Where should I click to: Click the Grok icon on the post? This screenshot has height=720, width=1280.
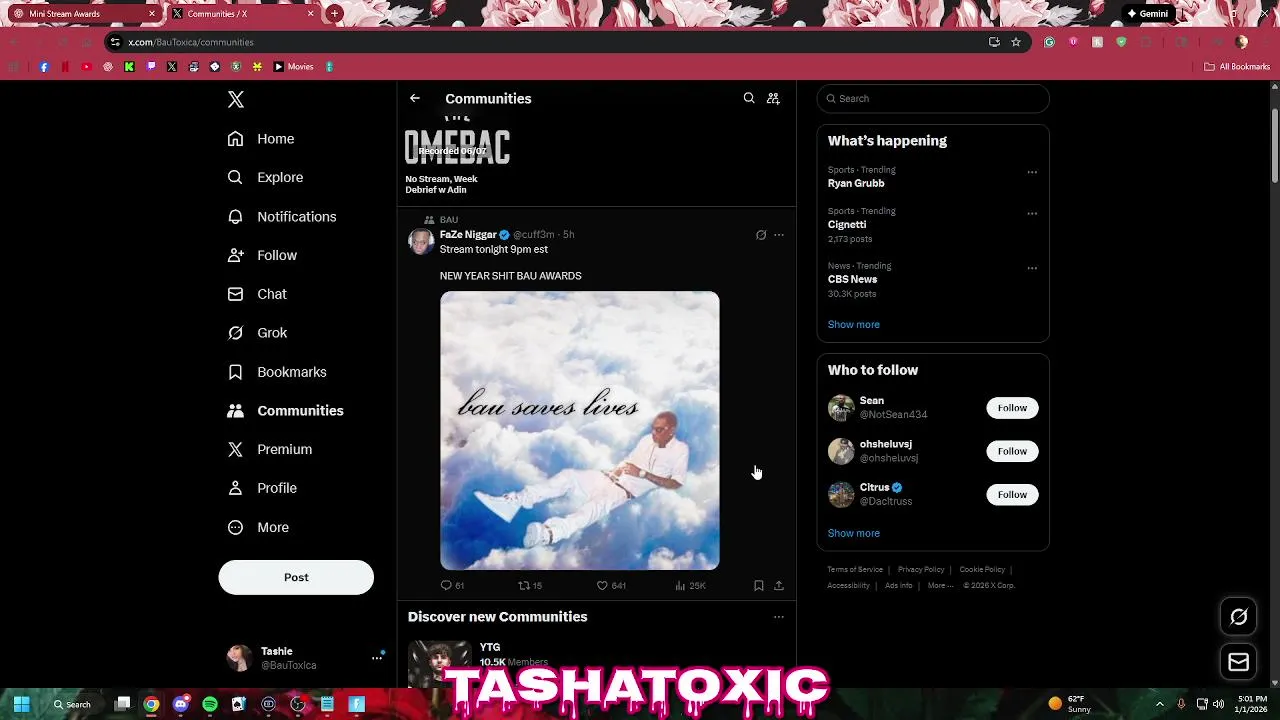tap(761, 235)
